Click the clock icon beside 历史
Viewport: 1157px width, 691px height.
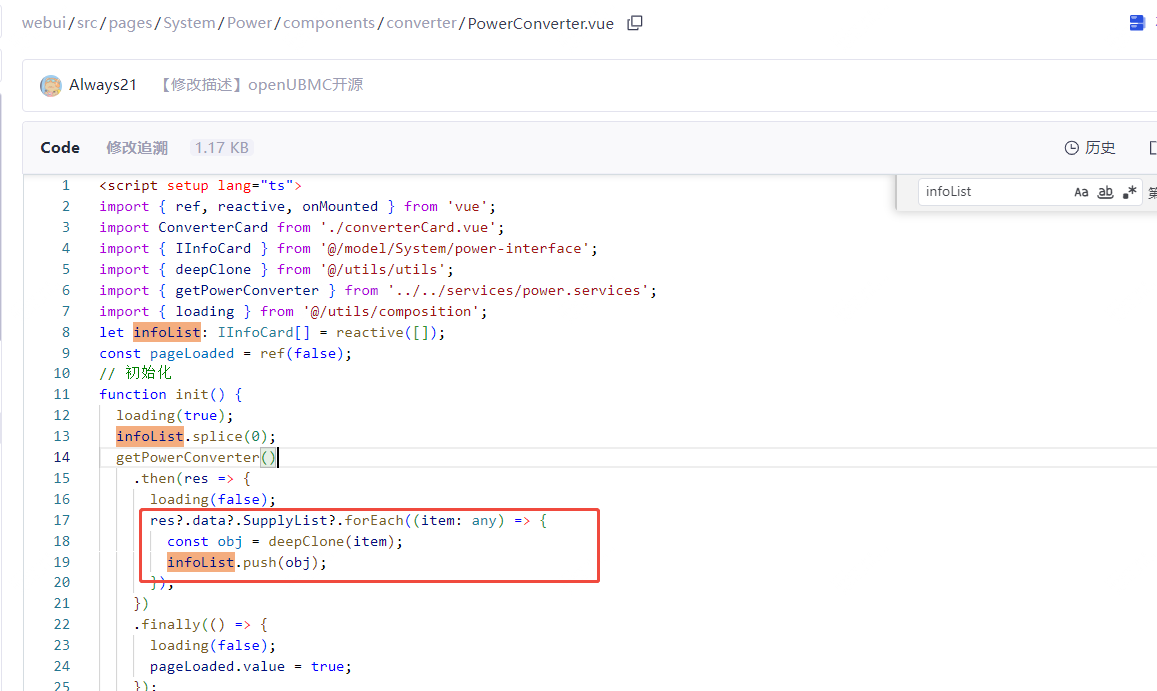[x=1072, y=148]
